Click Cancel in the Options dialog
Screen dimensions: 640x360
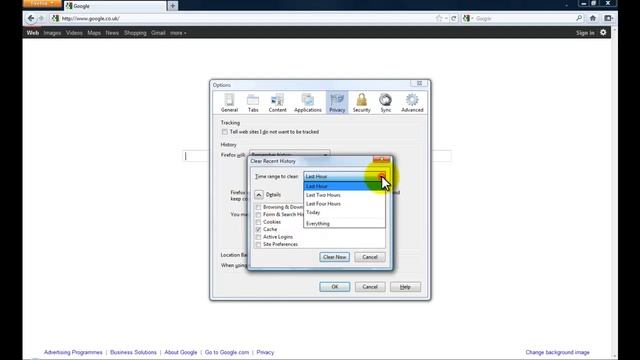(x=370, y=287)
